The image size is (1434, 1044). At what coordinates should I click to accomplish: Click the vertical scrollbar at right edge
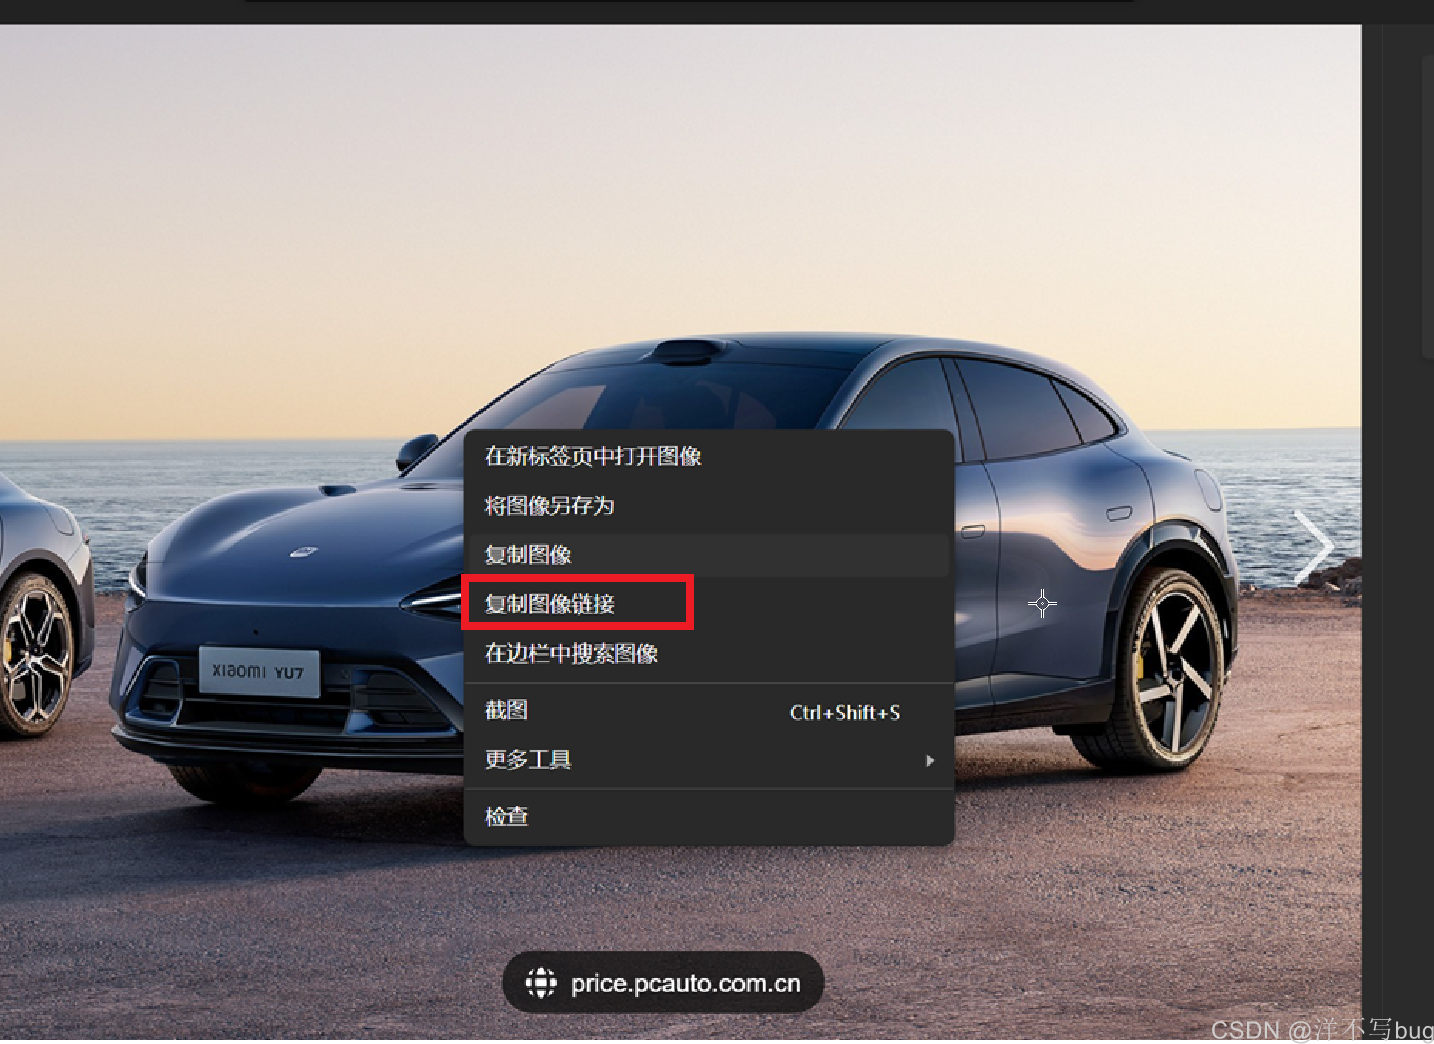click(1427, 205)
